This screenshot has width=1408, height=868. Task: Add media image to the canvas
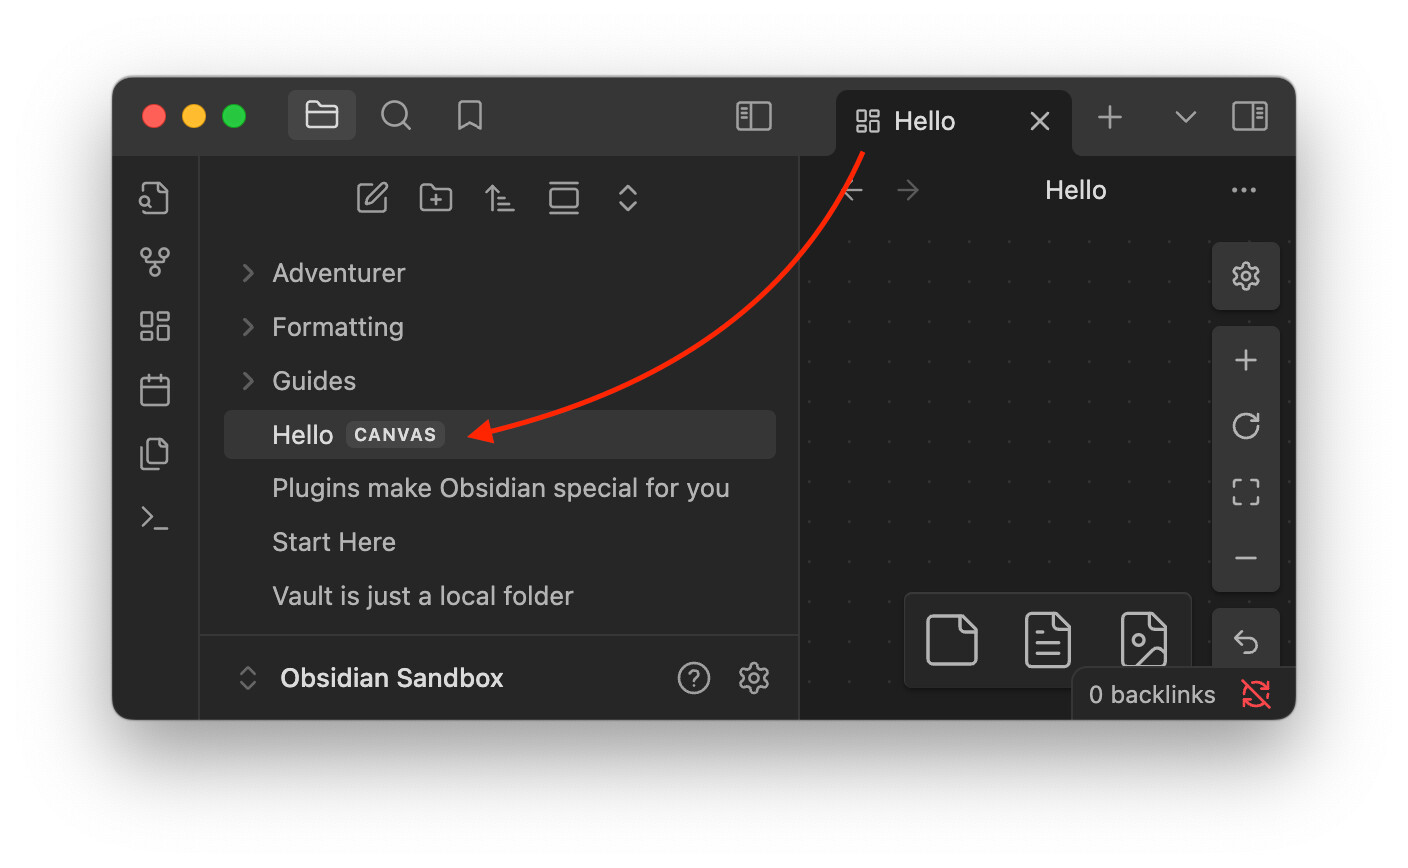tap(1144, 640)
